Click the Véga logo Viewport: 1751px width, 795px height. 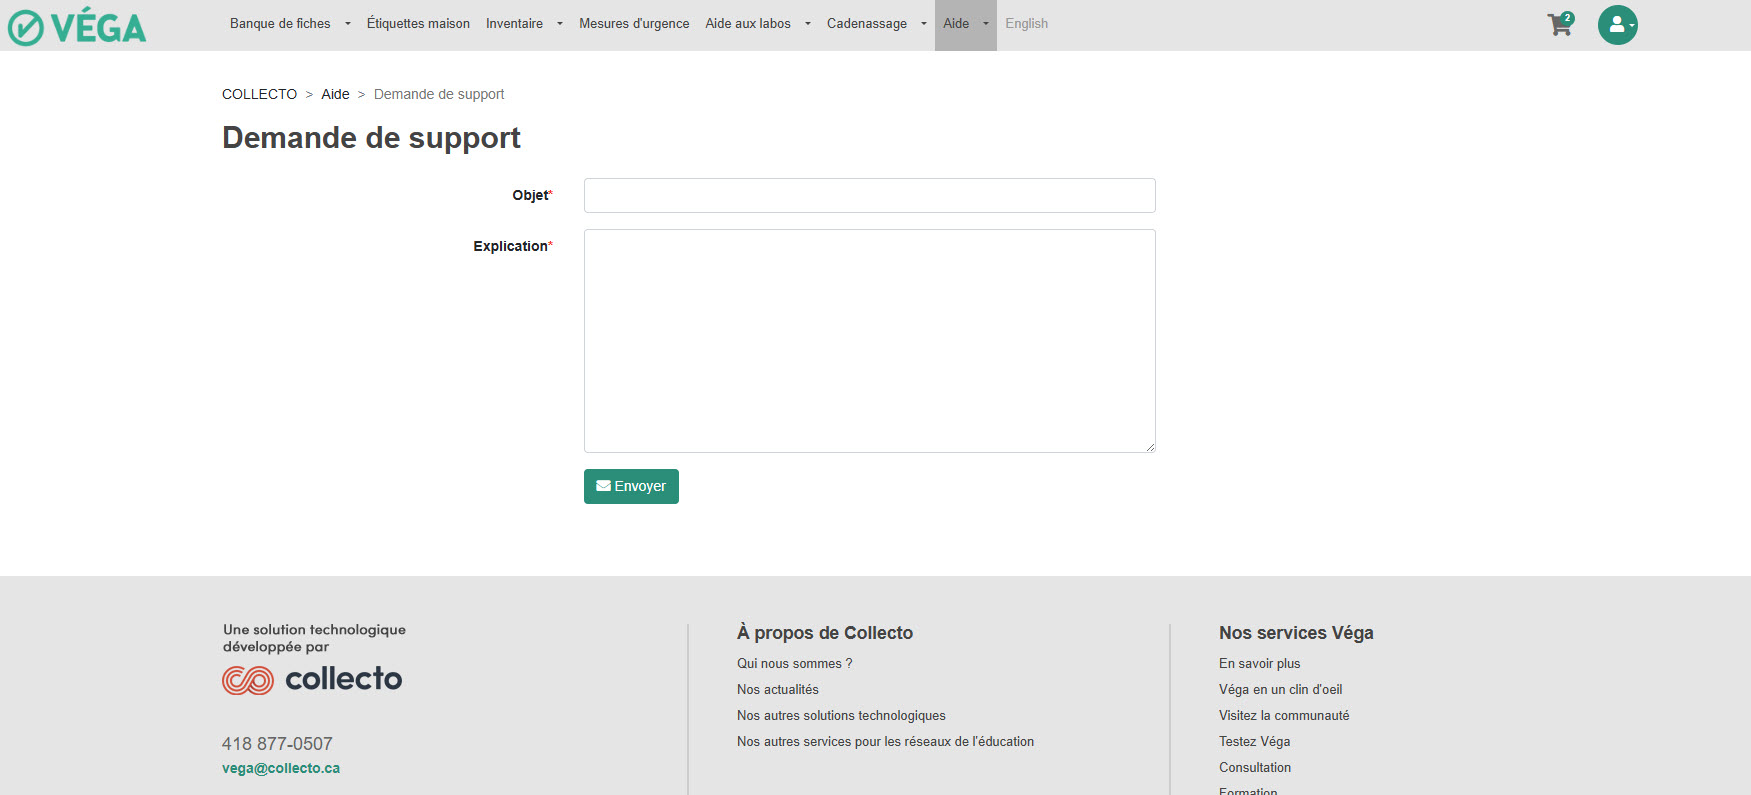point(78,27)
